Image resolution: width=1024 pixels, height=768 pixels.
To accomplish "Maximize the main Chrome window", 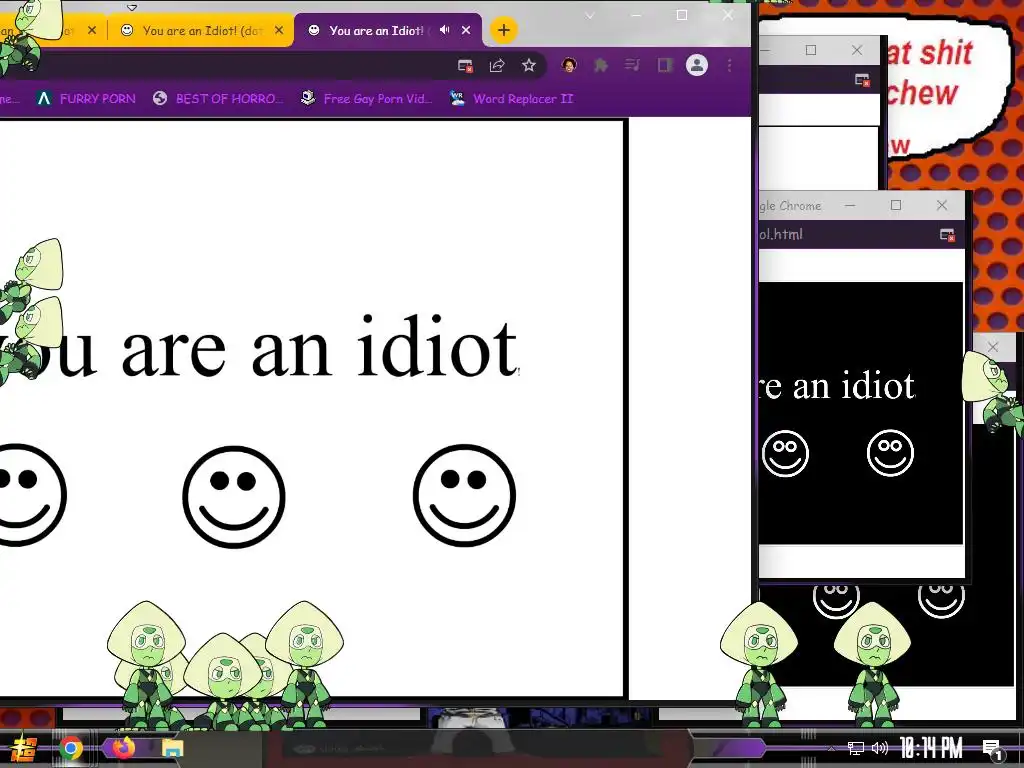I will [x=682, y=15].
